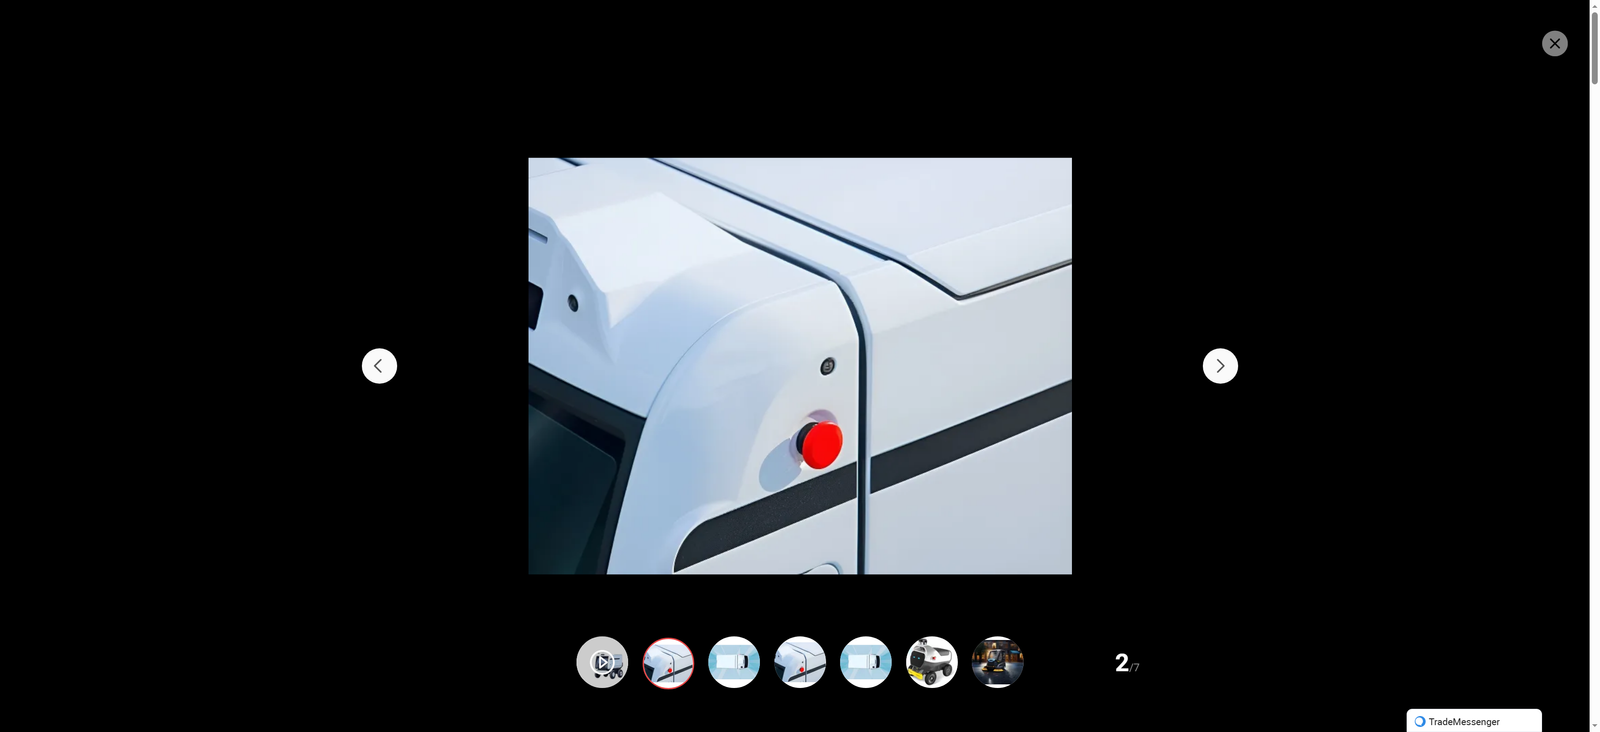Show the fourth thumbnail with red button
This screenshot has width=1600, height=732.
pyautogui.click(x=800, y=662)
